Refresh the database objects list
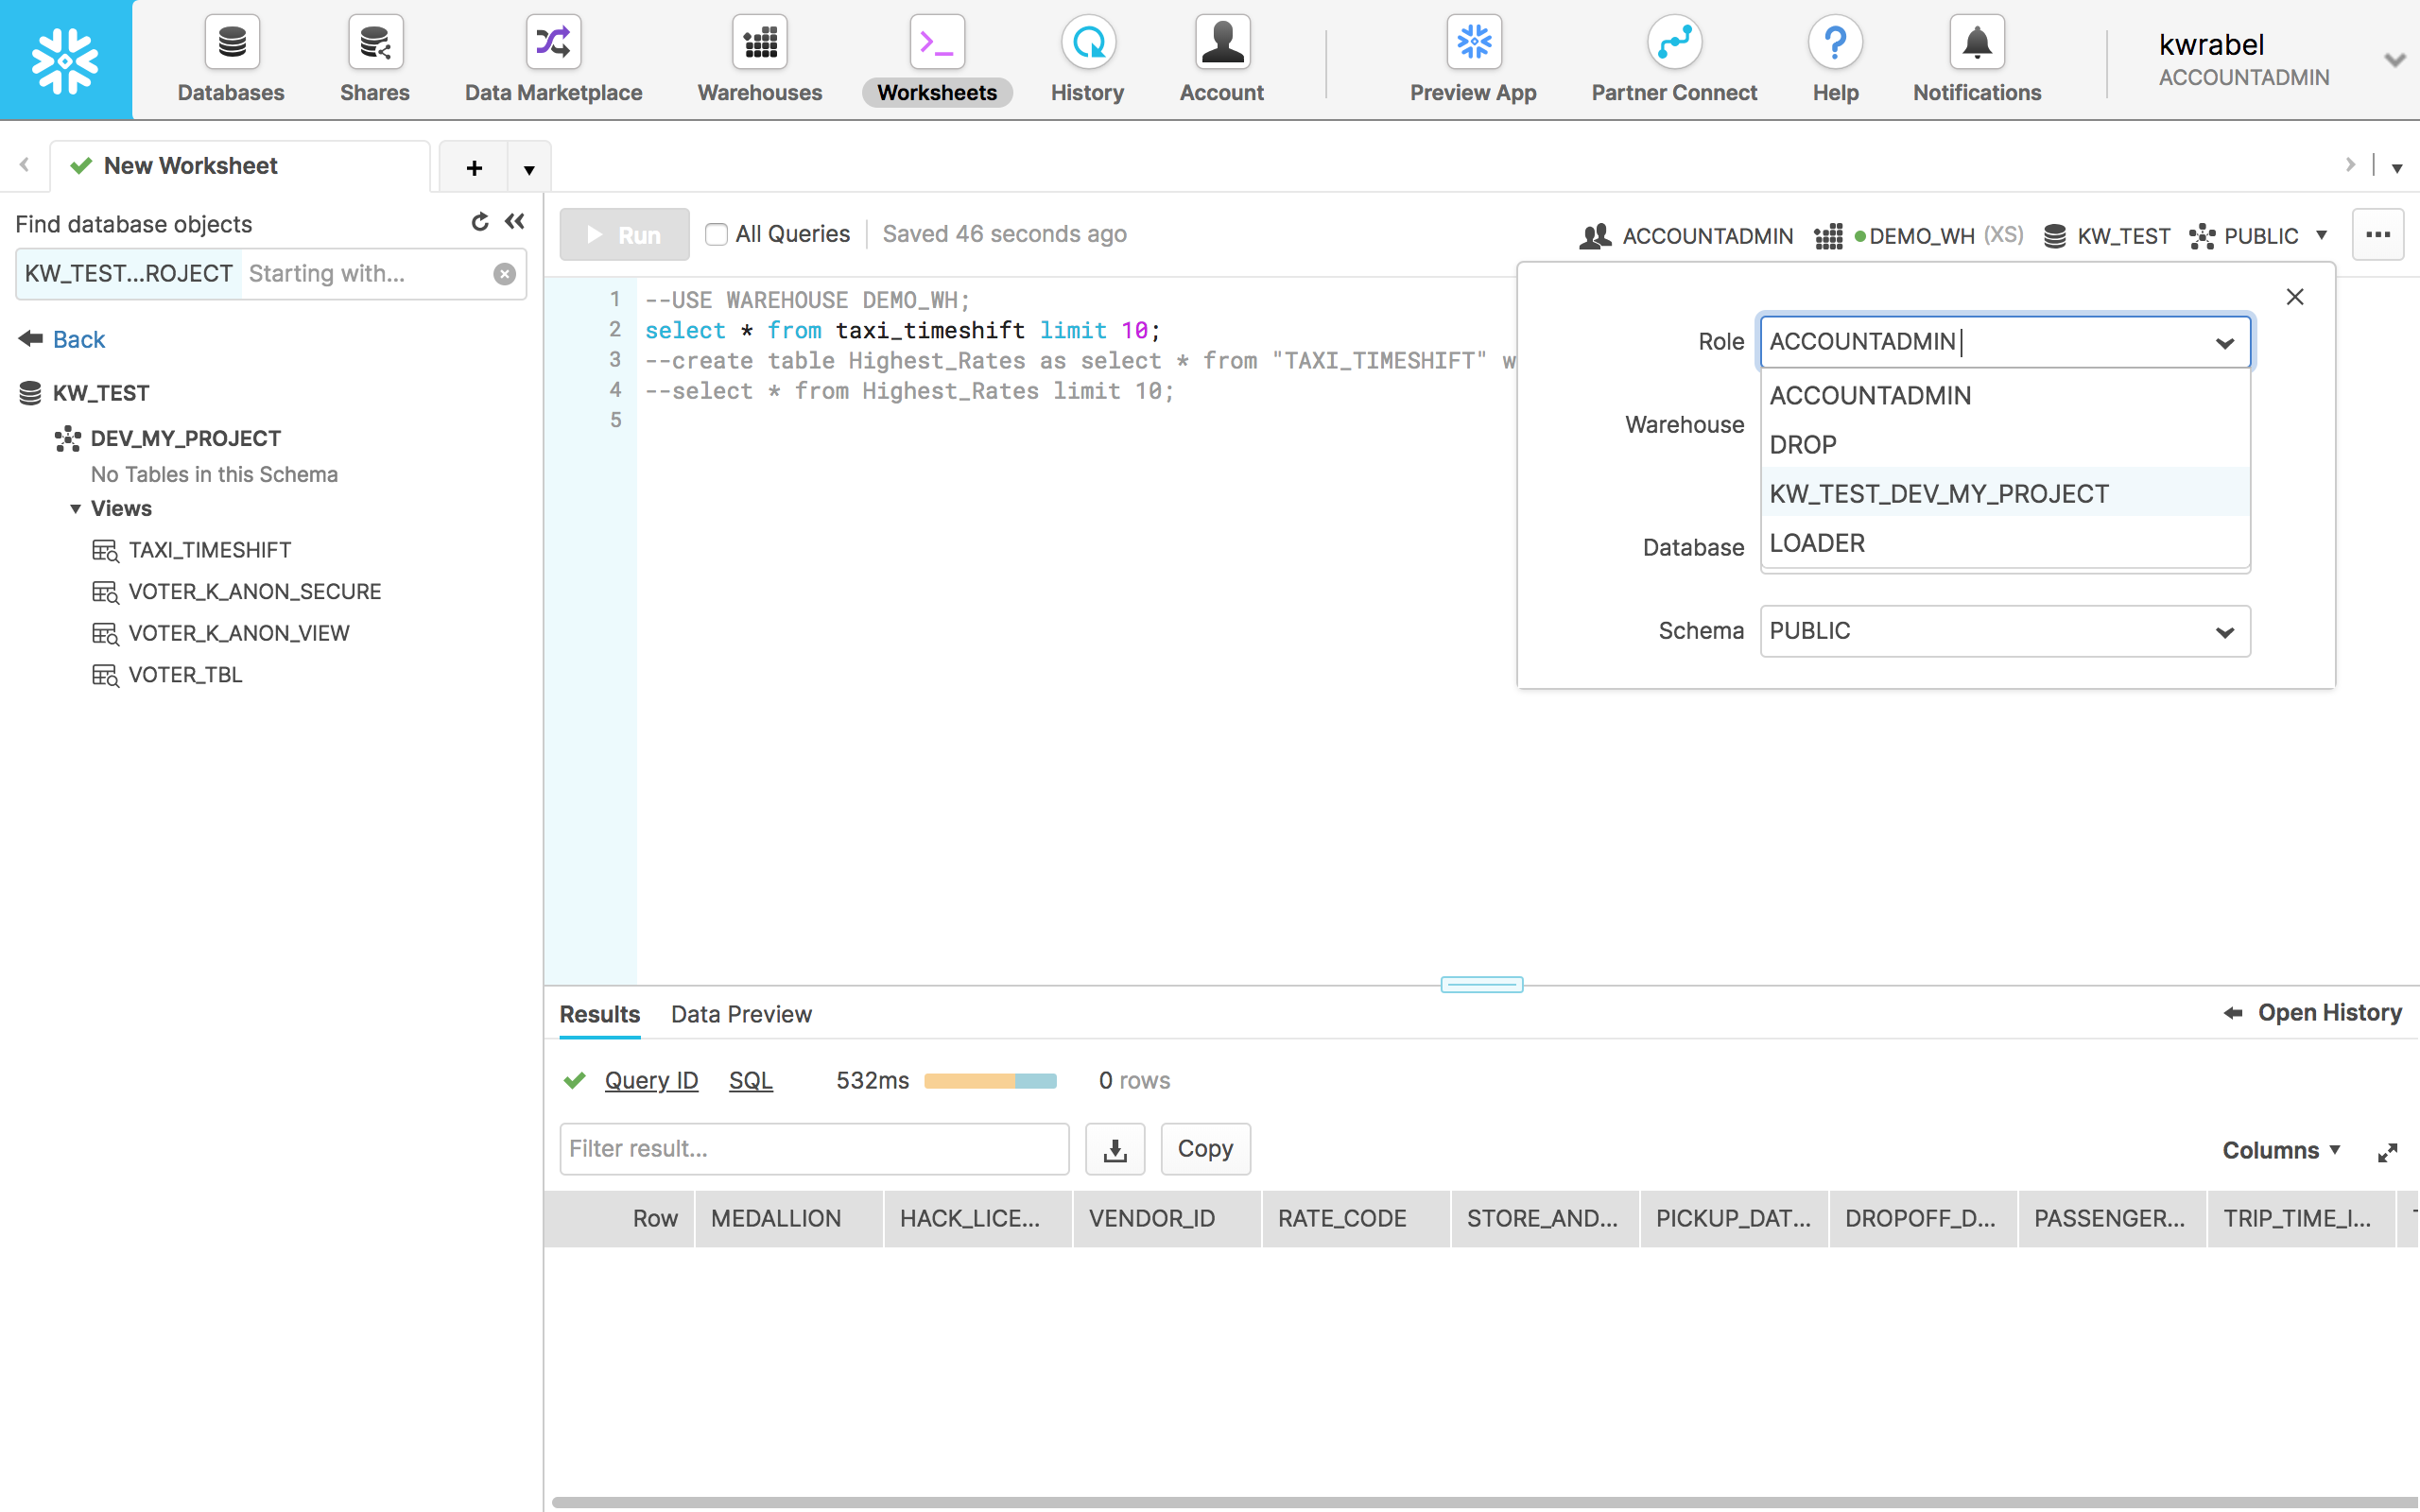 pos(480,222)
